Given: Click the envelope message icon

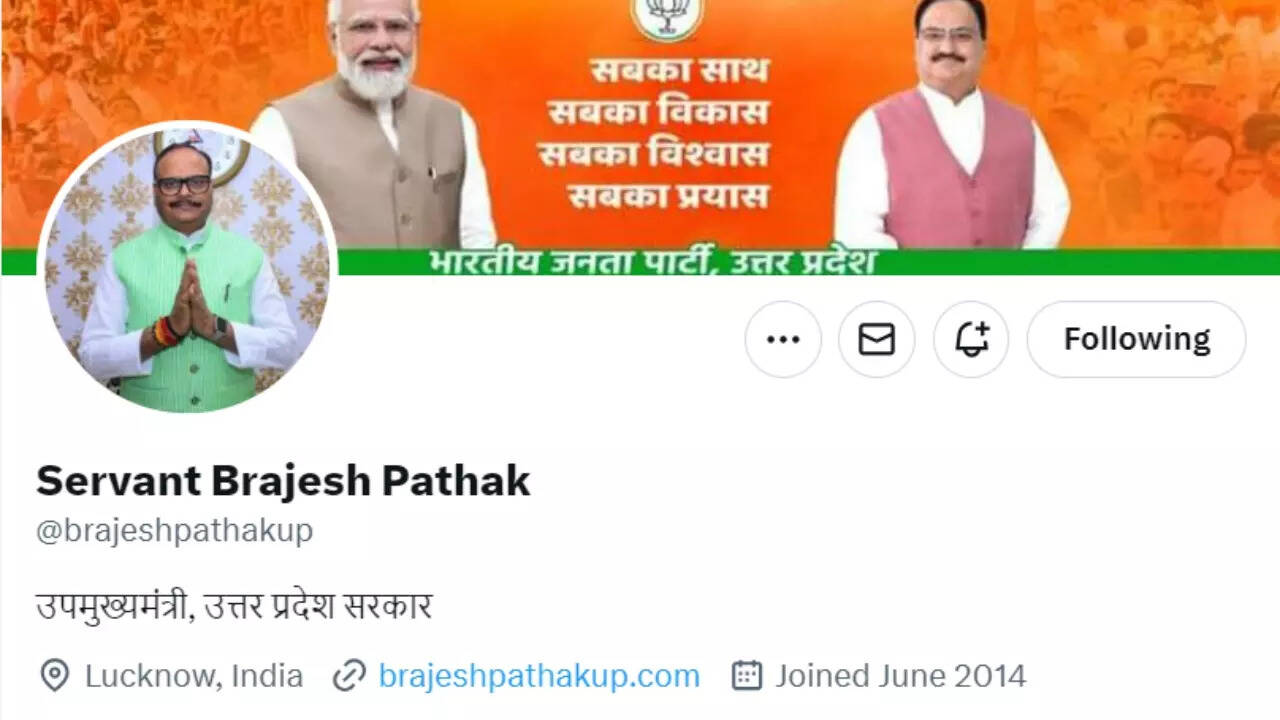Looking at the screenshot, I should click(x=877, y=339).
